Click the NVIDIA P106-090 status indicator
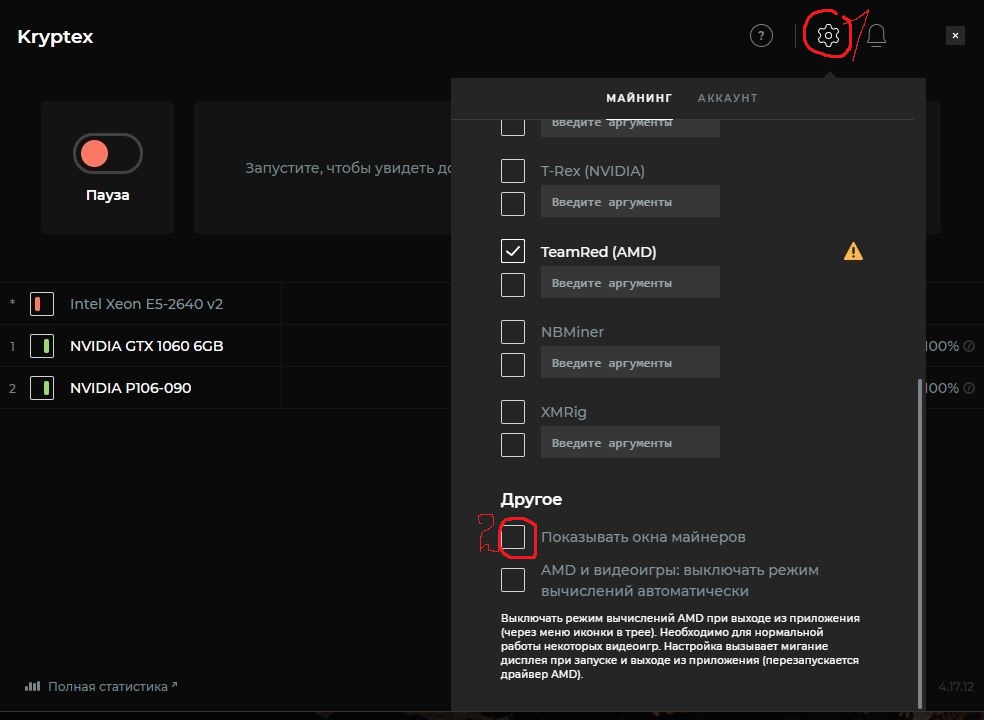 [42, 388]
